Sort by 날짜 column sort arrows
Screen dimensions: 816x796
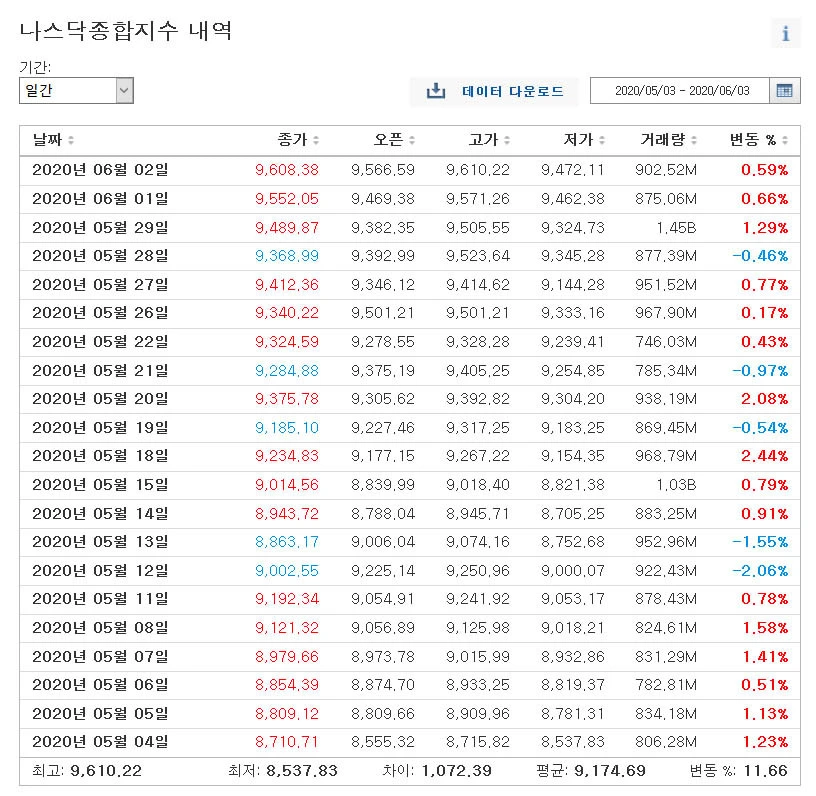coord(71,140)
